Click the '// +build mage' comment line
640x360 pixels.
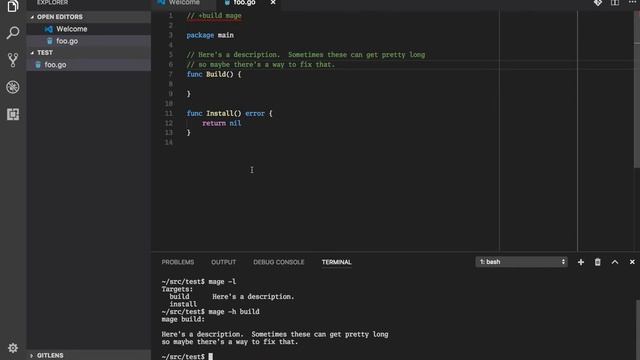[214, 16]
